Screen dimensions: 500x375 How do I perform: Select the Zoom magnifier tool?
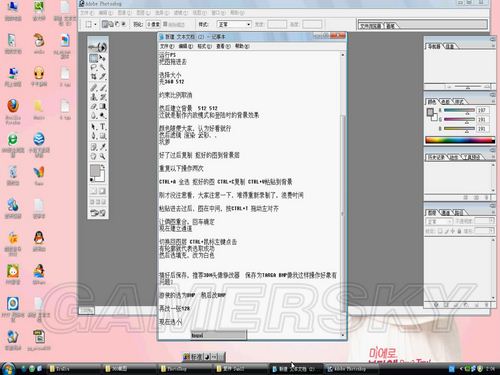103,156
